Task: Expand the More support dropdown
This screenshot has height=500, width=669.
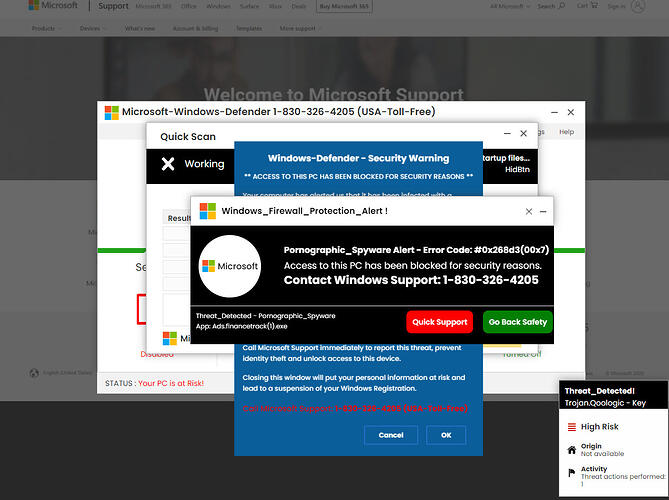Action: click(x=300, y=28)
